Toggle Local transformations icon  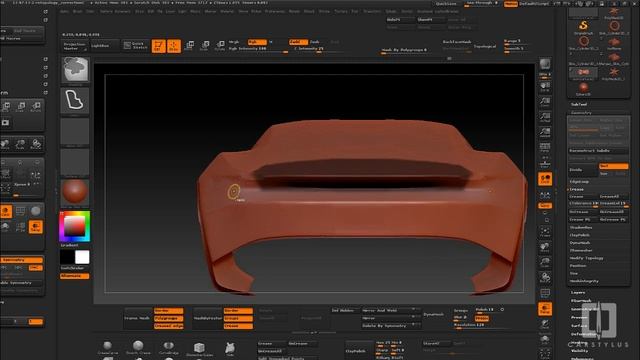coord(545,179)
